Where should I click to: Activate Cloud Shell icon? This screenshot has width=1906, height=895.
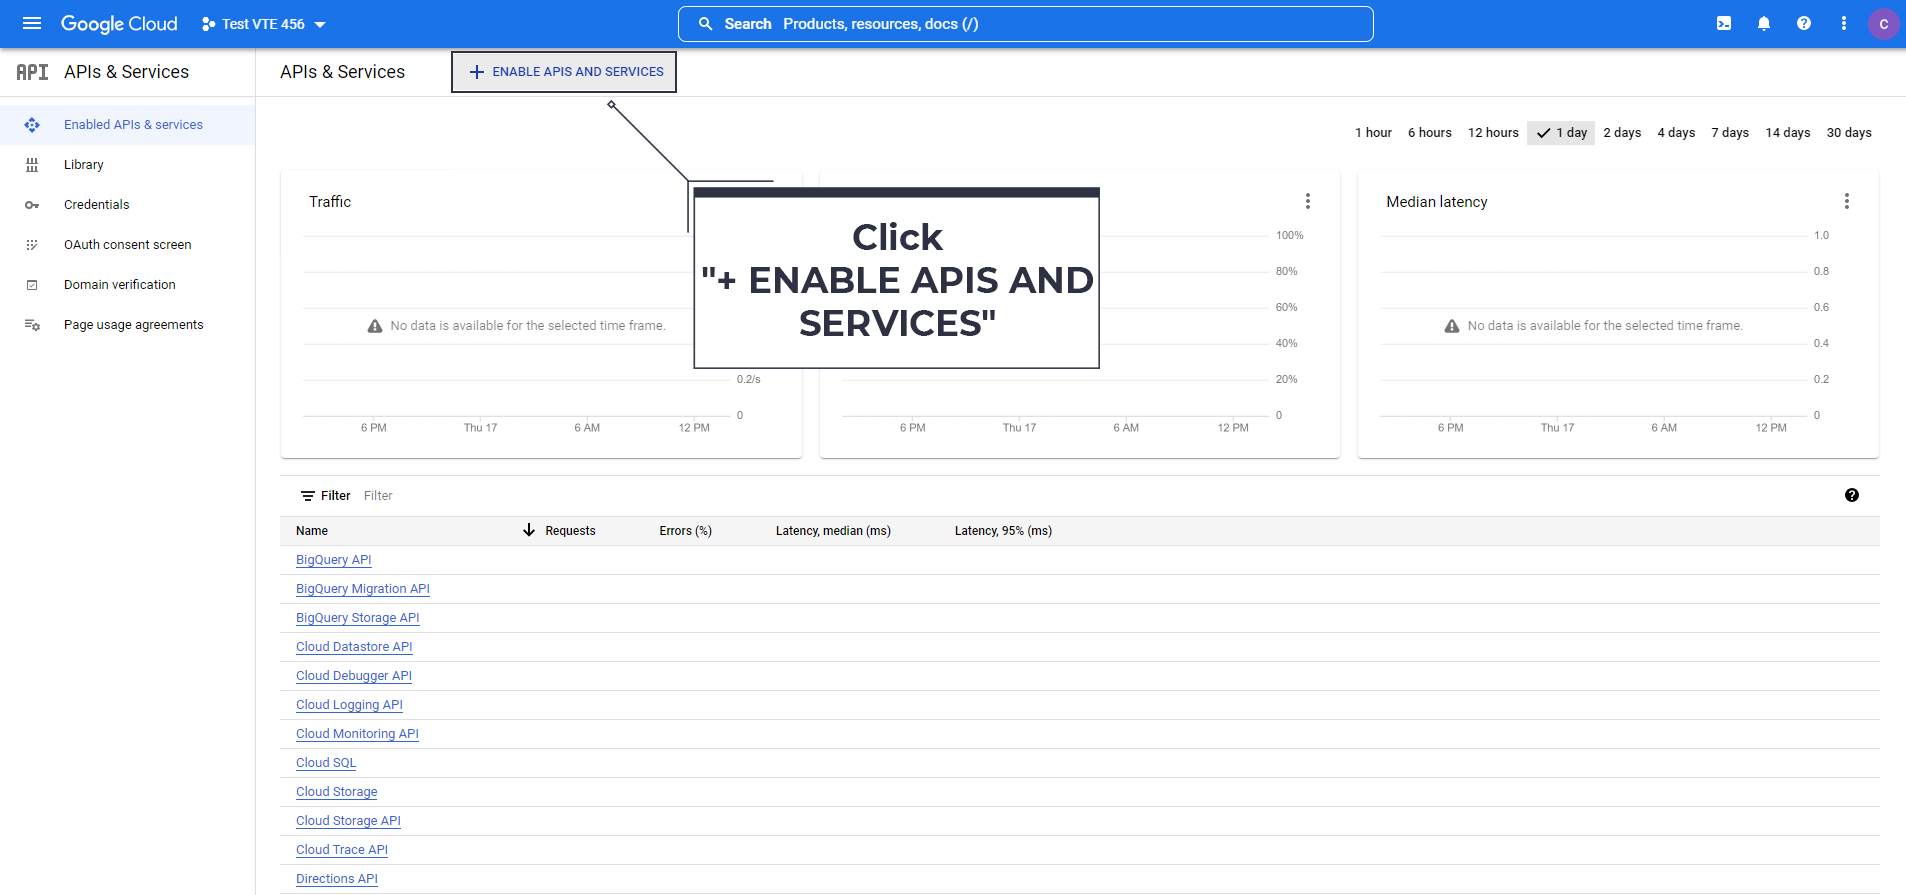tap(1724, 23)
